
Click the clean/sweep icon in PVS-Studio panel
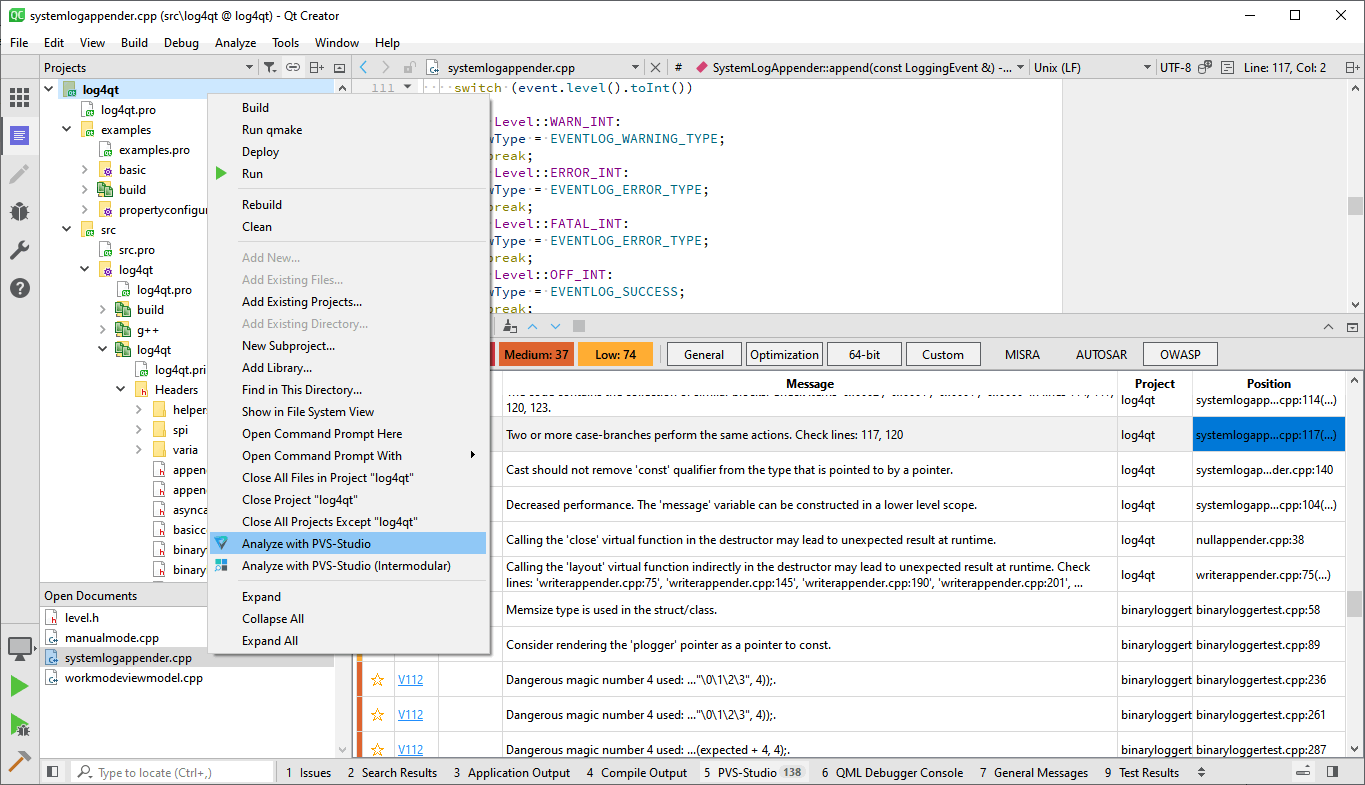[x=509, y=325]
